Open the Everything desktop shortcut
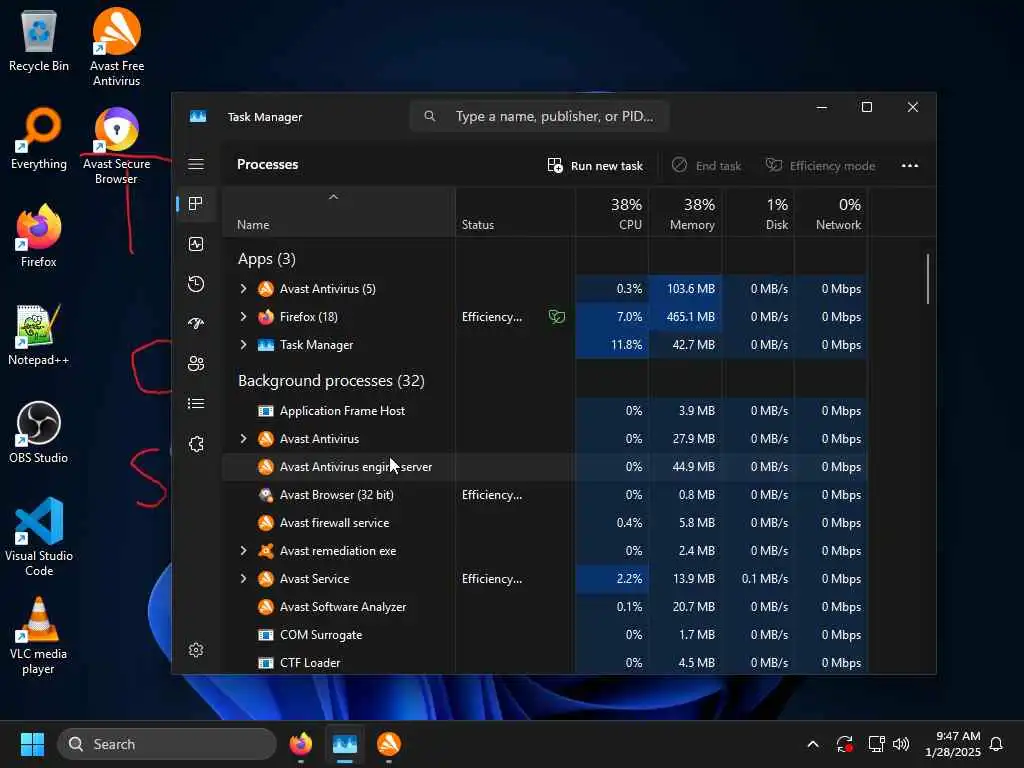 (x=39, y=139)
